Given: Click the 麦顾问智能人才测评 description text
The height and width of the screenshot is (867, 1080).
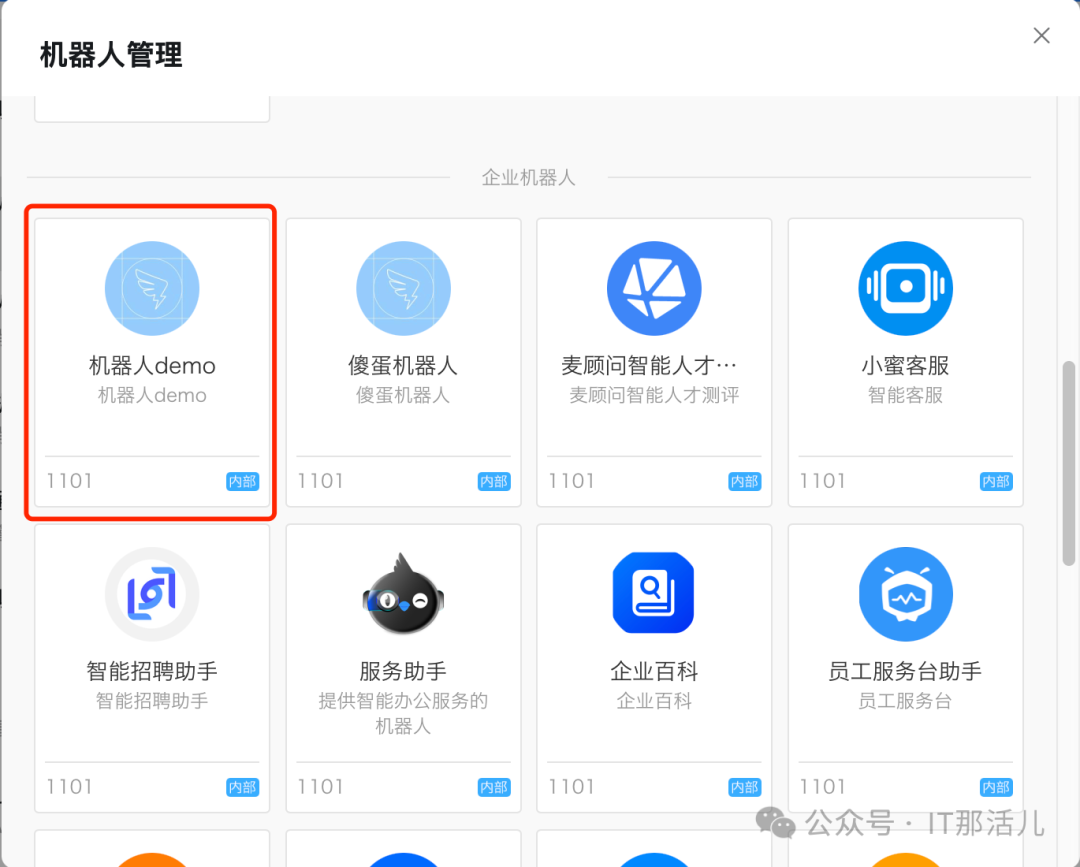Looking at the screenshot, I should click(x=654, y=395).
